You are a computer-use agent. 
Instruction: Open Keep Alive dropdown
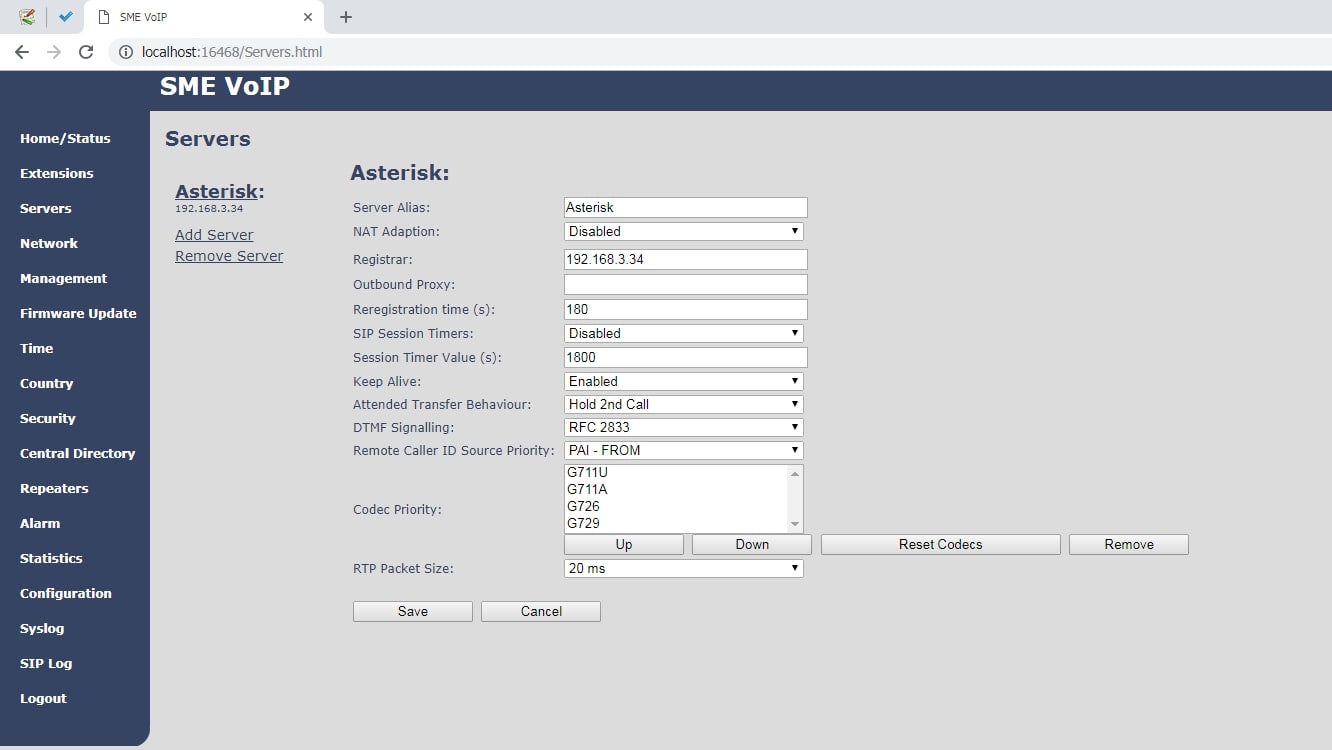(684, 381)
